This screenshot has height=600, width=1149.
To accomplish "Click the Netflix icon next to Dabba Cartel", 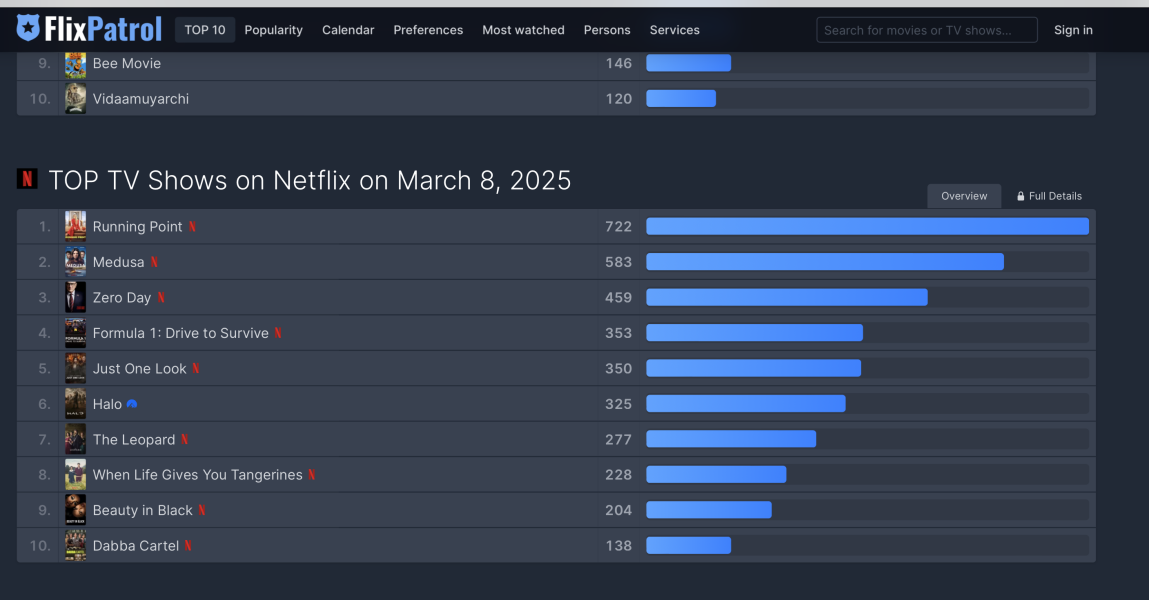I will (x=188, y=546).
